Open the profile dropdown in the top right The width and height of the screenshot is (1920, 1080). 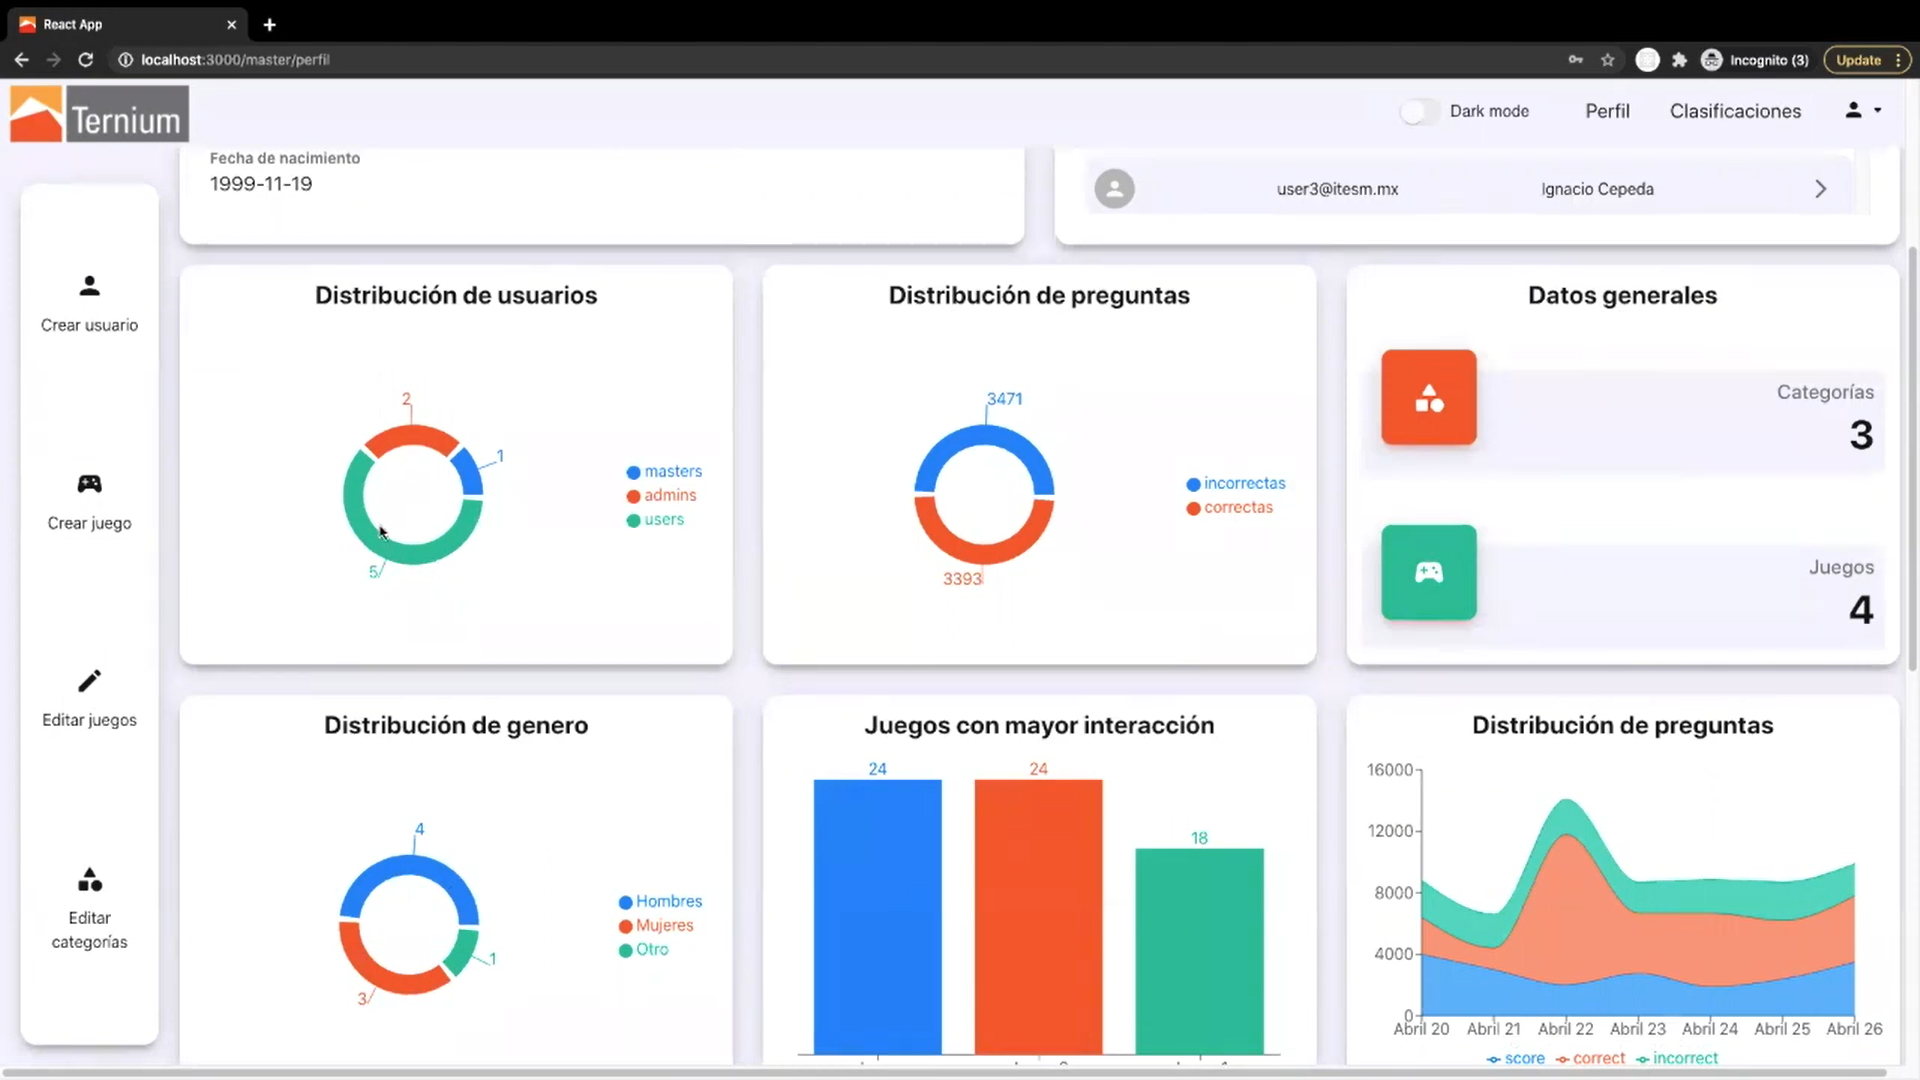pyautogui.click(x=1861, y=110)
